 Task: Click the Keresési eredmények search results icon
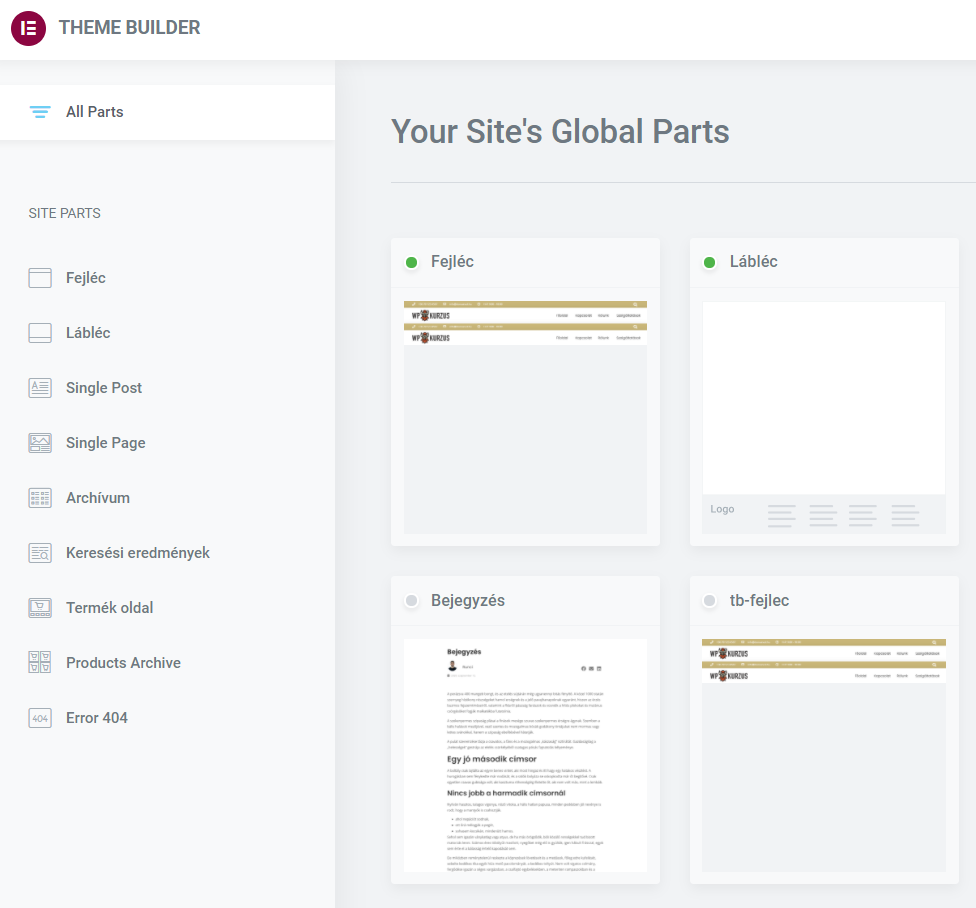pos(40,553)
